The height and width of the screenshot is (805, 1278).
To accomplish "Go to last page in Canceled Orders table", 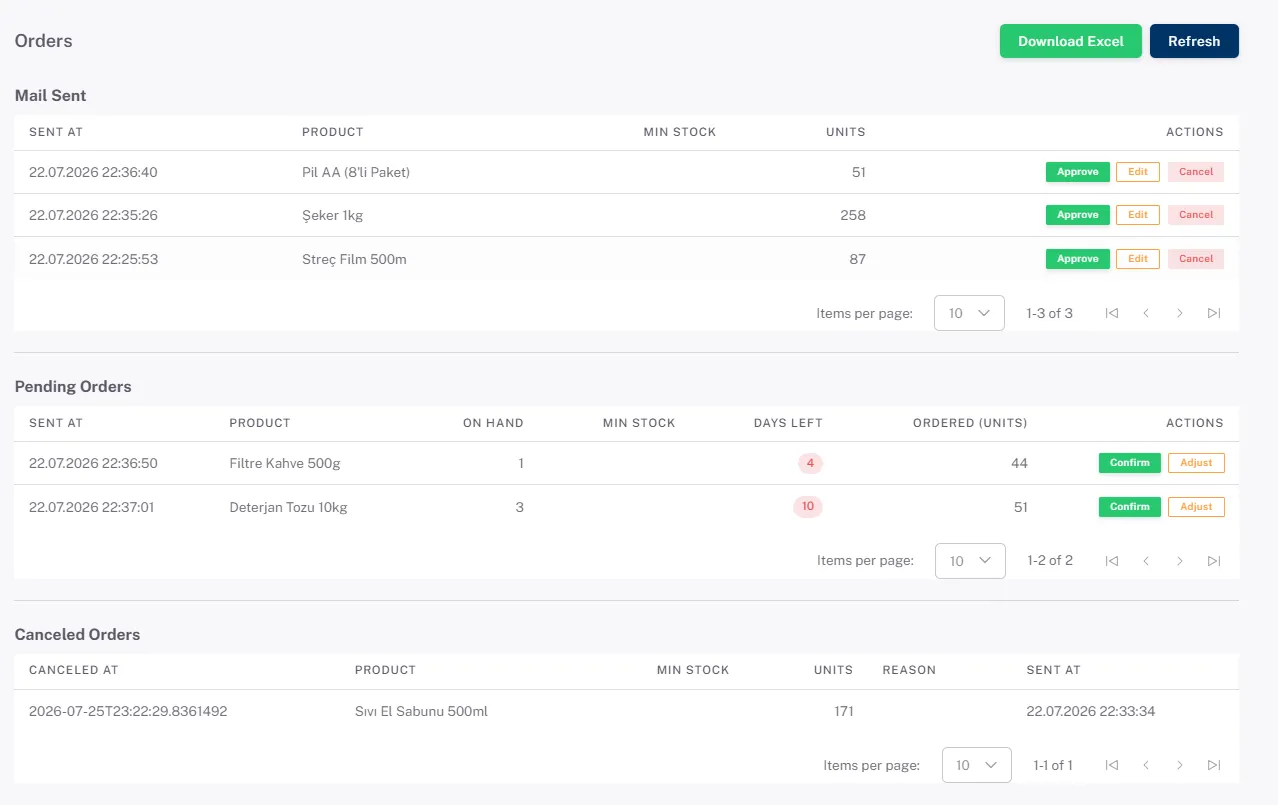I will tap(1214, 765).
